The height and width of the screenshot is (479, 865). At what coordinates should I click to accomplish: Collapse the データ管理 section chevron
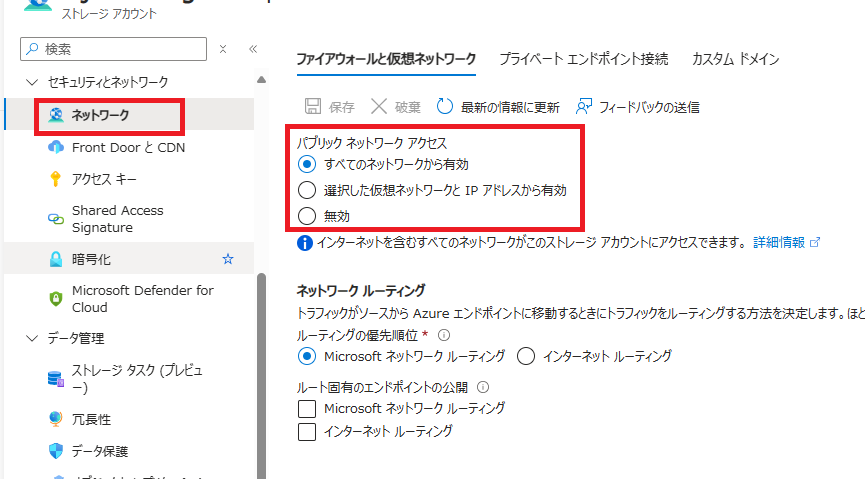[32, 338]
